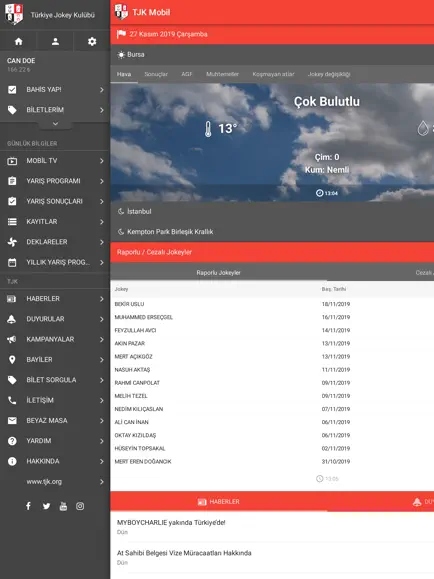This screenshot has height=579, width=434.
Task: Select the Haberler tab in news section
Action: click(x=218, y=501)
